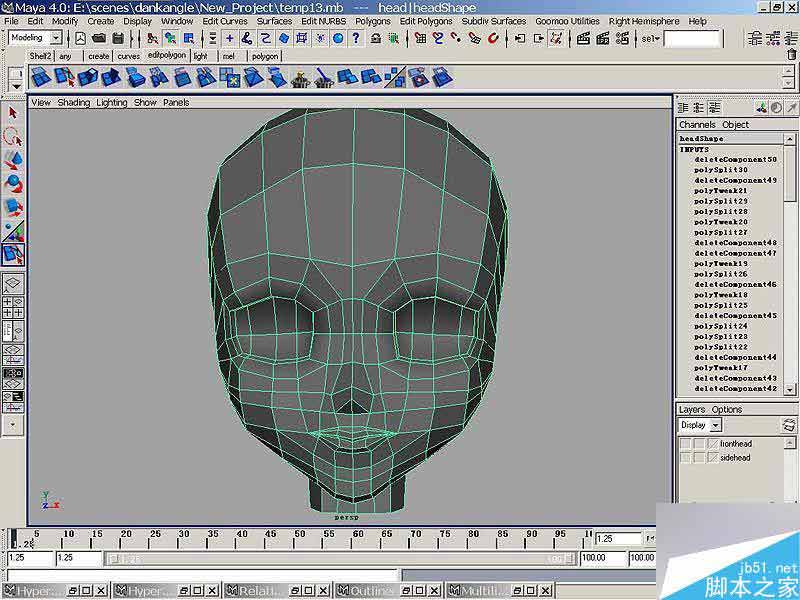Open the Shading menu in viewport panel
The height and width of the screenshot is (600, 800).
[x=73, y=102]
